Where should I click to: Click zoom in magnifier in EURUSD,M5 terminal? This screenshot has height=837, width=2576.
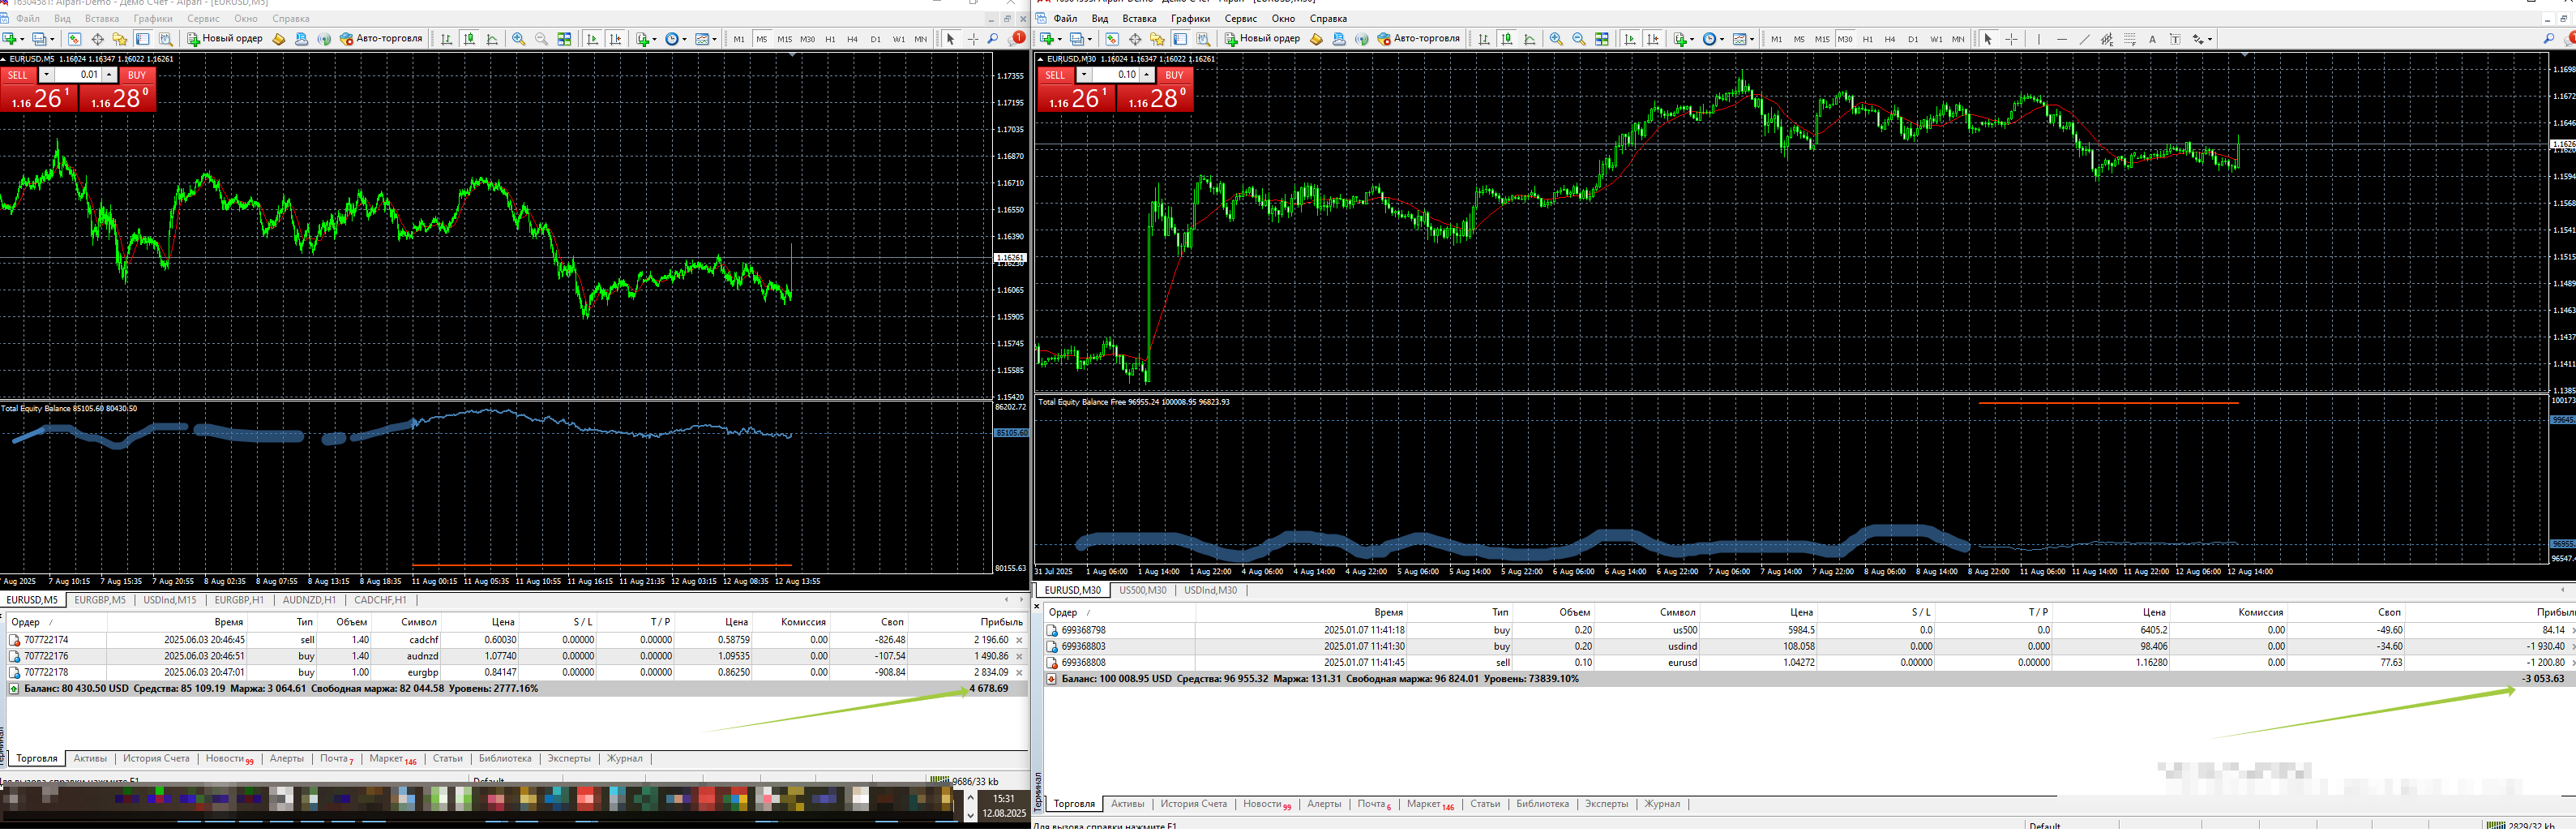(519, 39)
